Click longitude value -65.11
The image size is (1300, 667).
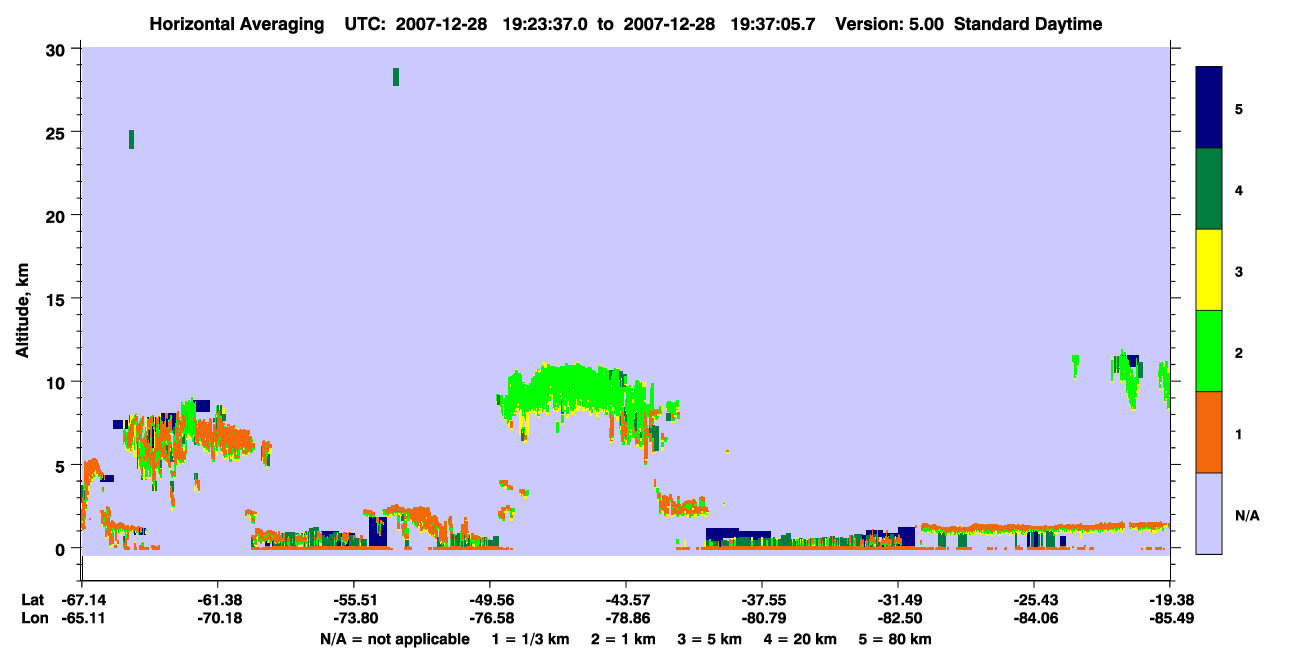click(x=82, y=618)
